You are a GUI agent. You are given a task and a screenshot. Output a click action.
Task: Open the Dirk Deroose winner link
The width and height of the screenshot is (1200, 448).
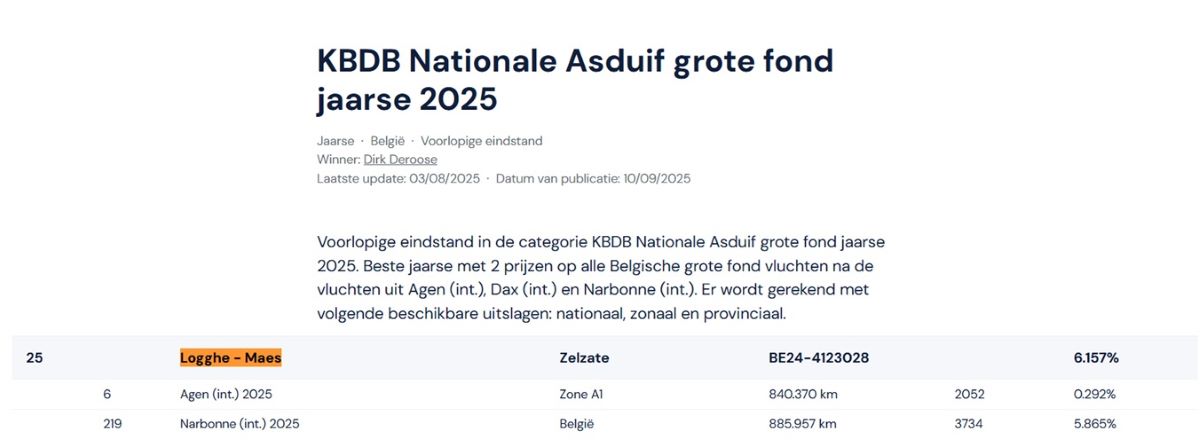coord(400,160)
